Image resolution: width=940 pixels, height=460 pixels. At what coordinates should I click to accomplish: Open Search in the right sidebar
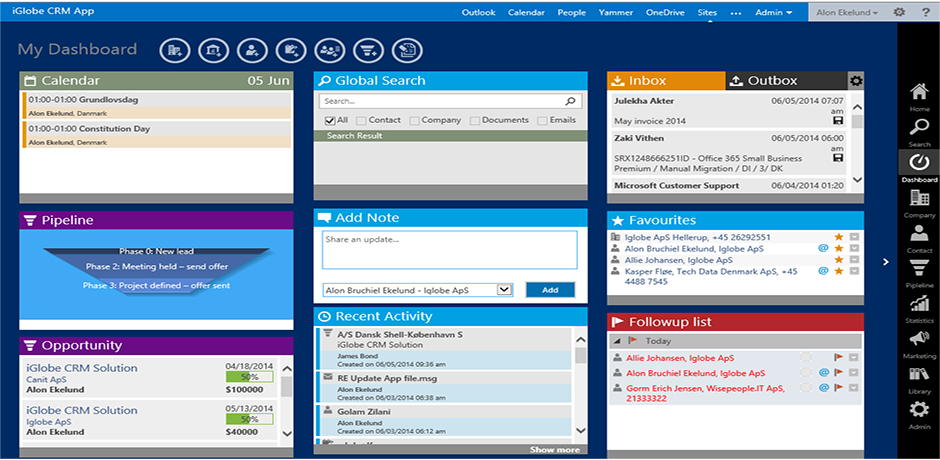[x=919, y=133]
